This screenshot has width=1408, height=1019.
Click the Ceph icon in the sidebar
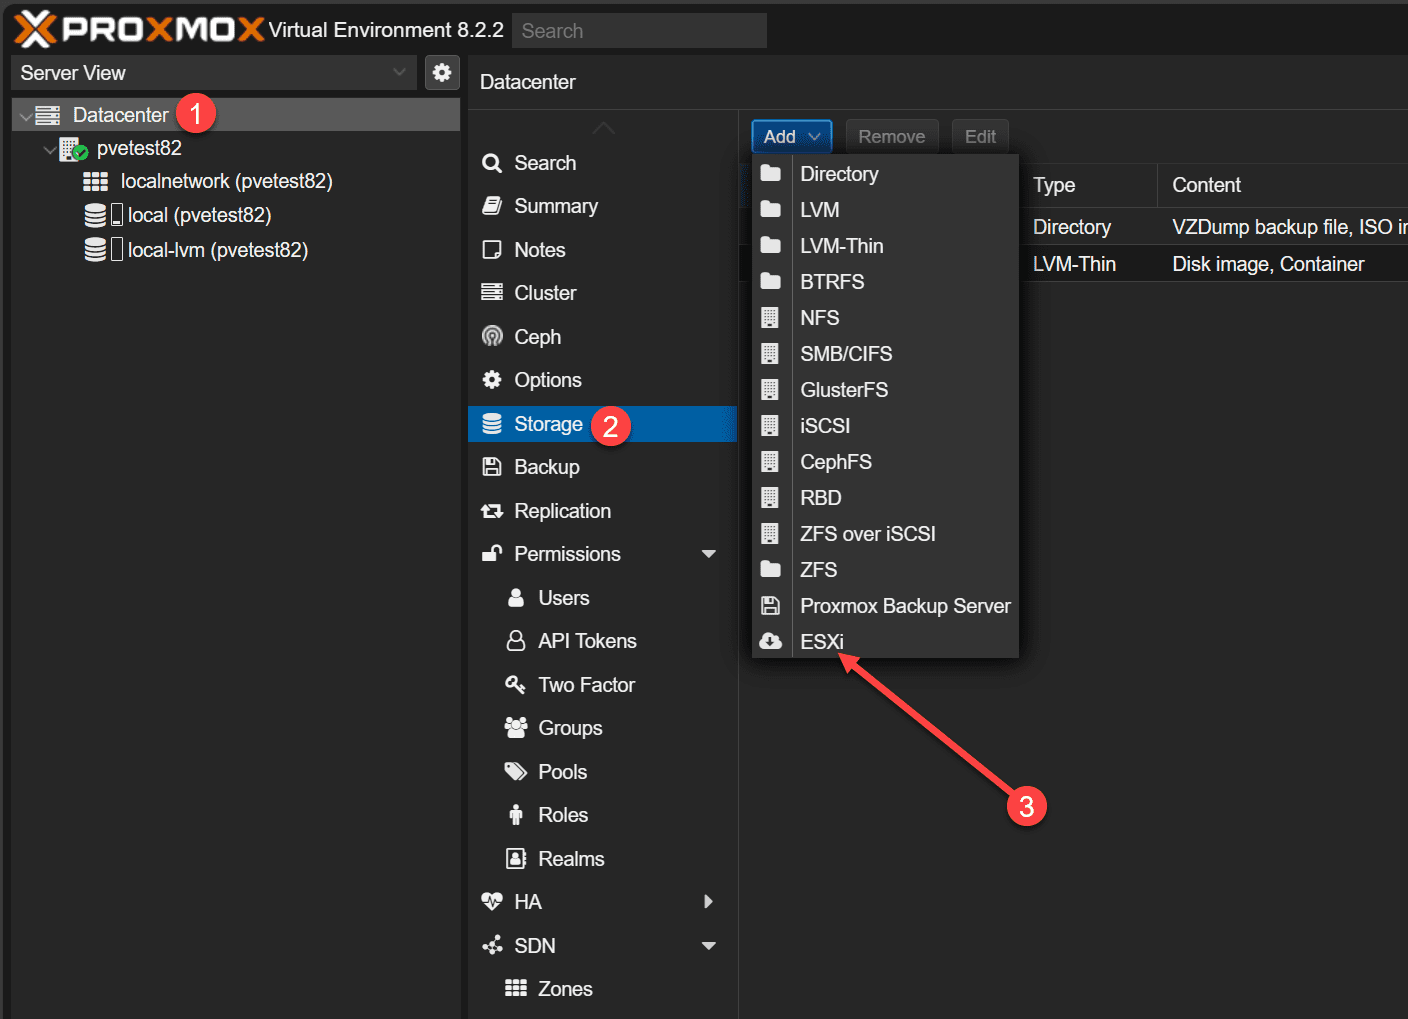[x=492, y=336]
